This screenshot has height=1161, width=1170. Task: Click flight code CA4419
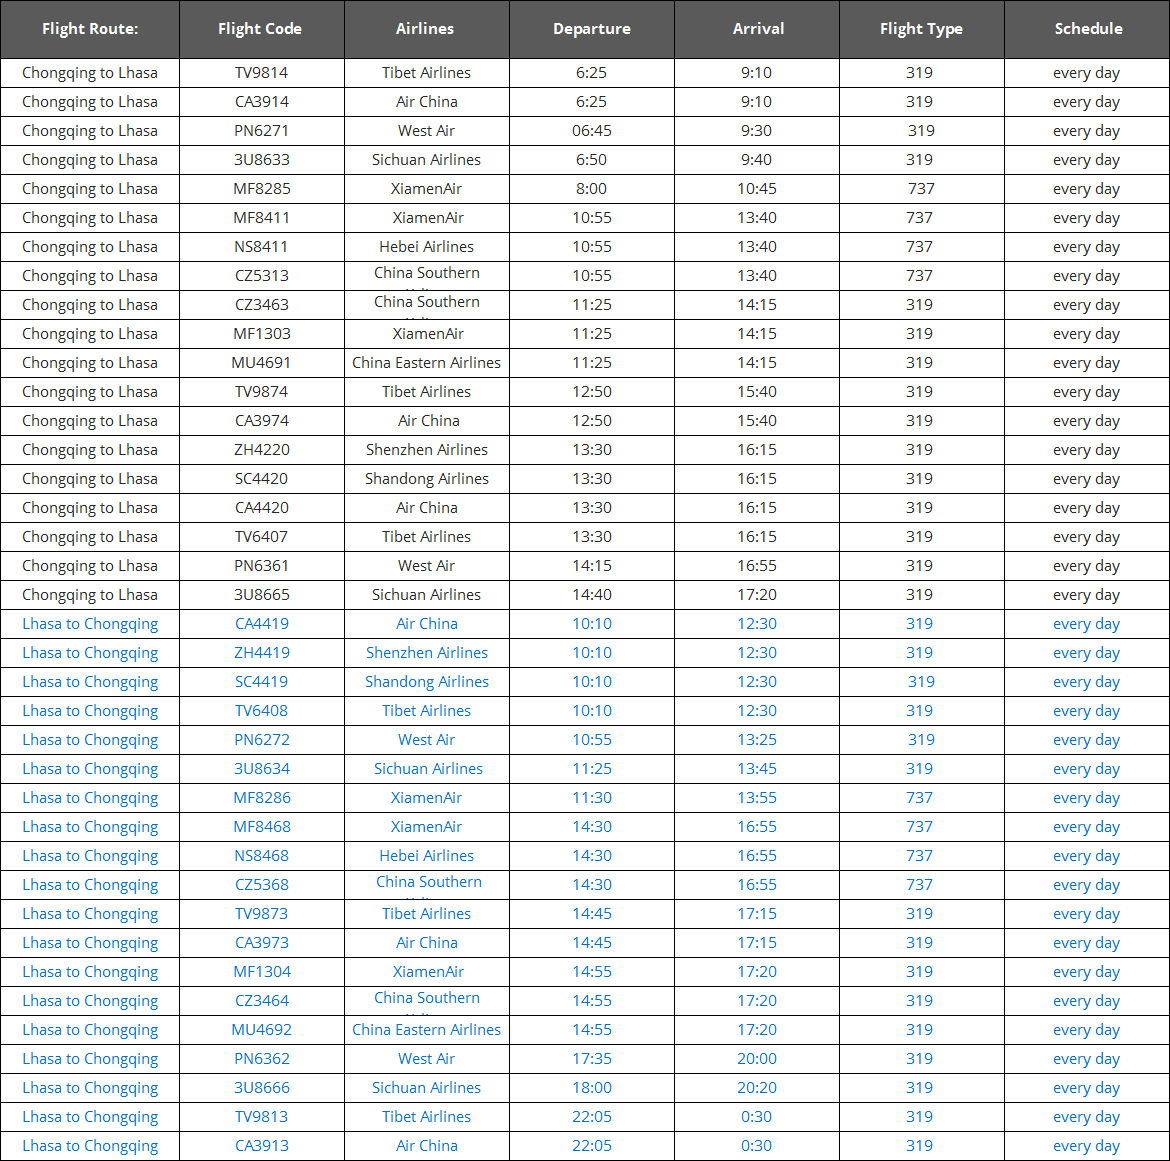262,625
